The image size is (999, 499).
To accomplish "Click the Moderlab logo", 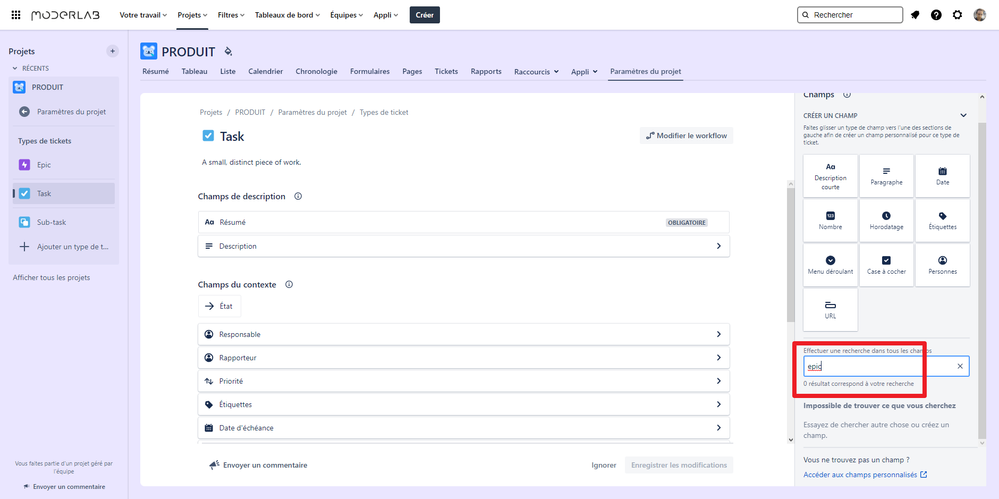I will tap(66, 15).
